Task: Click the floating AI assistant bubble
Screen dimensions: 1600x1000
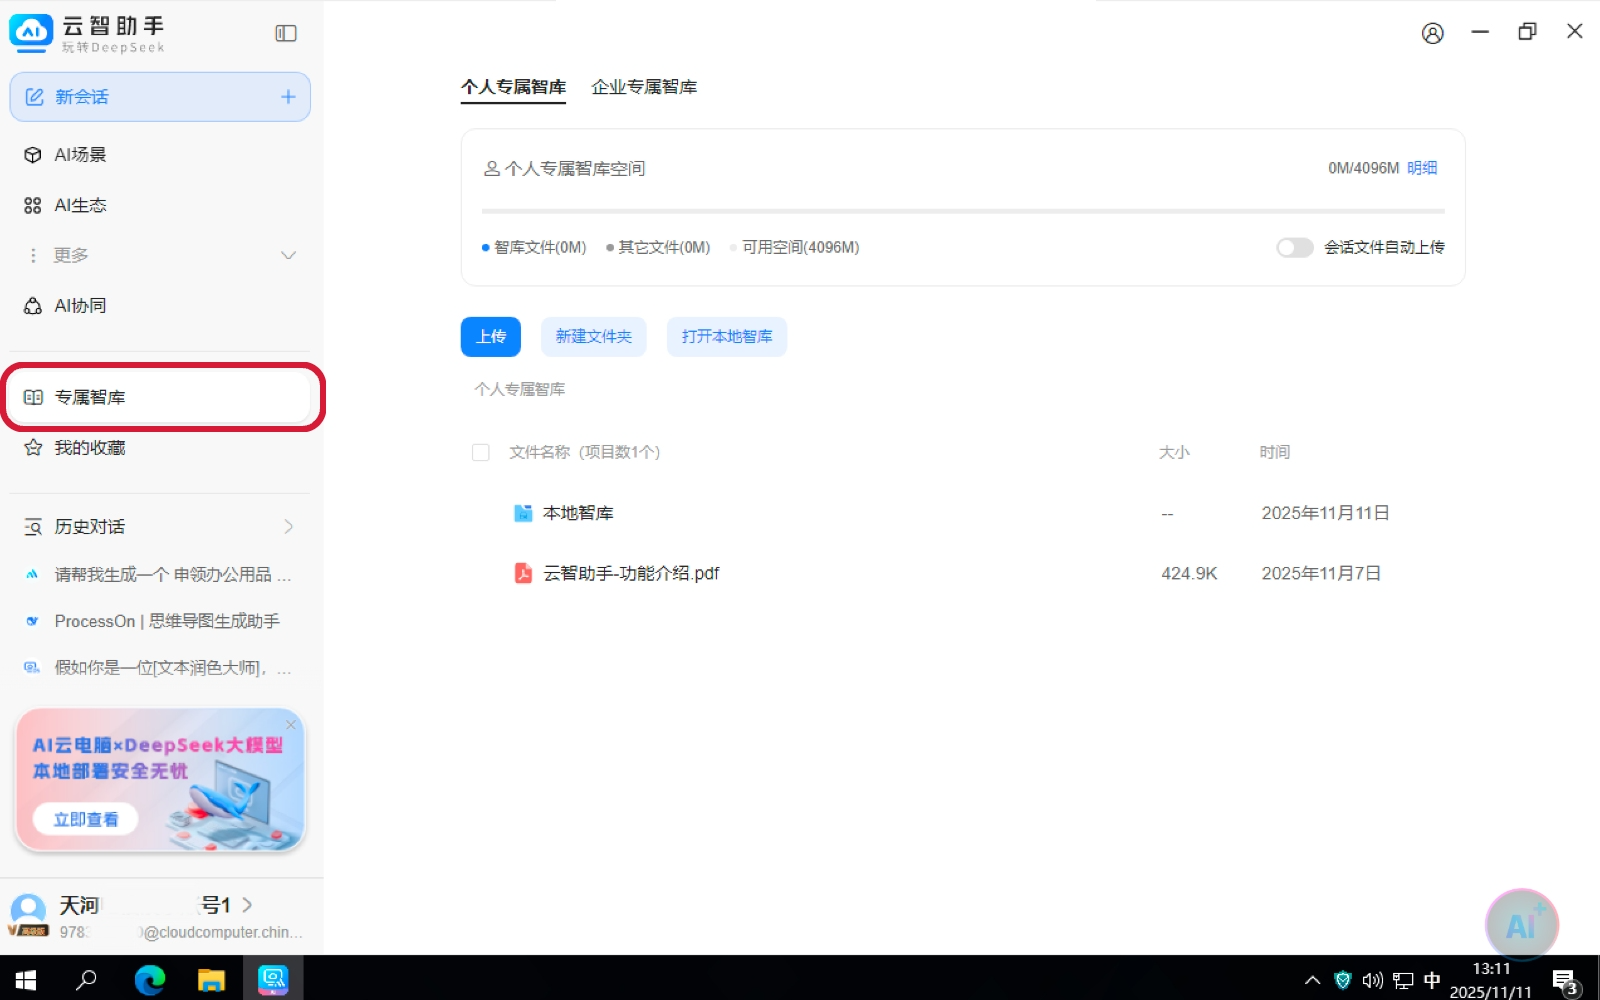Action: pyautogui.click(x=1520, y=925)
